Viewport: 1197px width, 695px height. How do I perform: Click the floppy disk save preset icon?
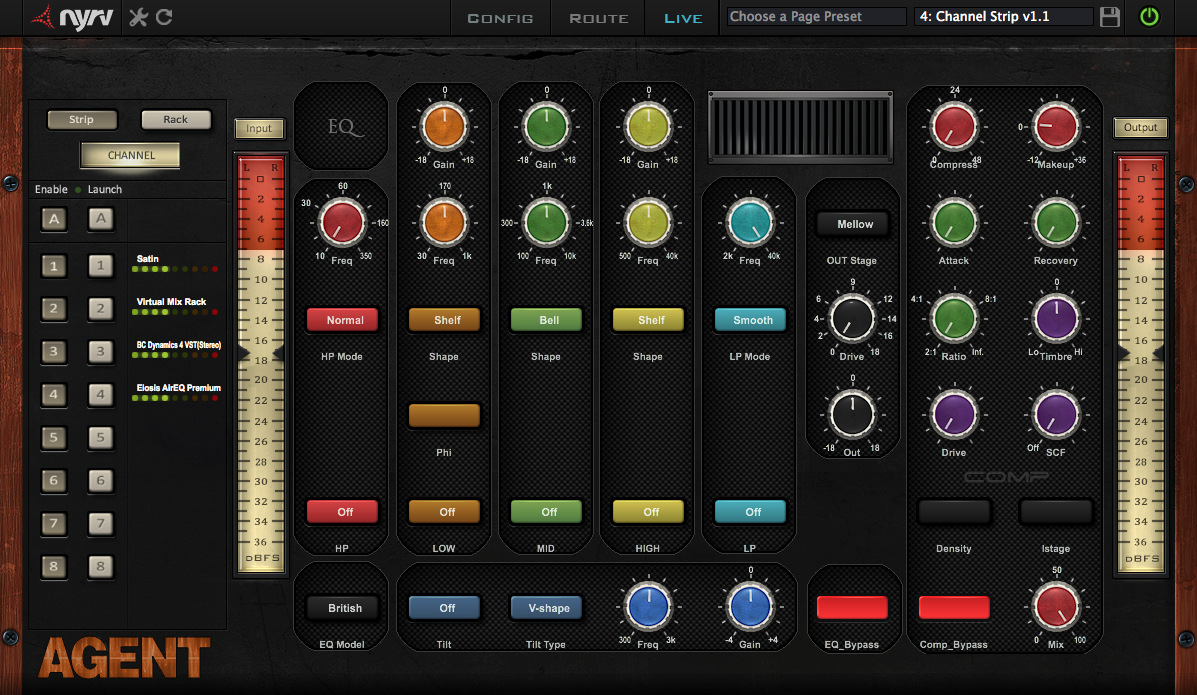[1110, 17]
